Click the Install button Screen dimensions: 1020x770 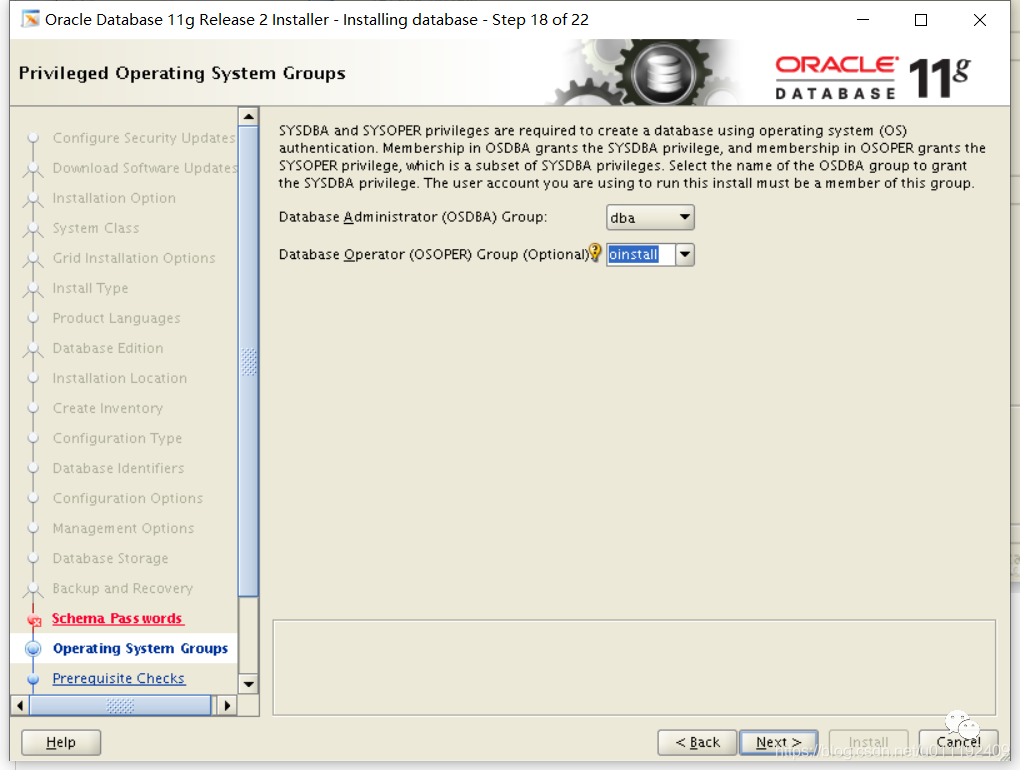[x=868, y=742]
